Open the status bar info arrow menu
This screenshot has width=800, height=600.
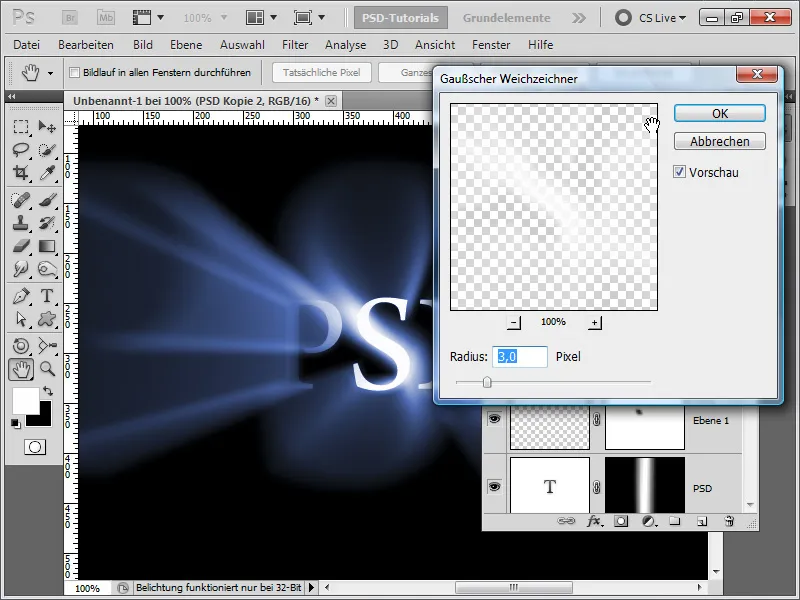(311, 588)
